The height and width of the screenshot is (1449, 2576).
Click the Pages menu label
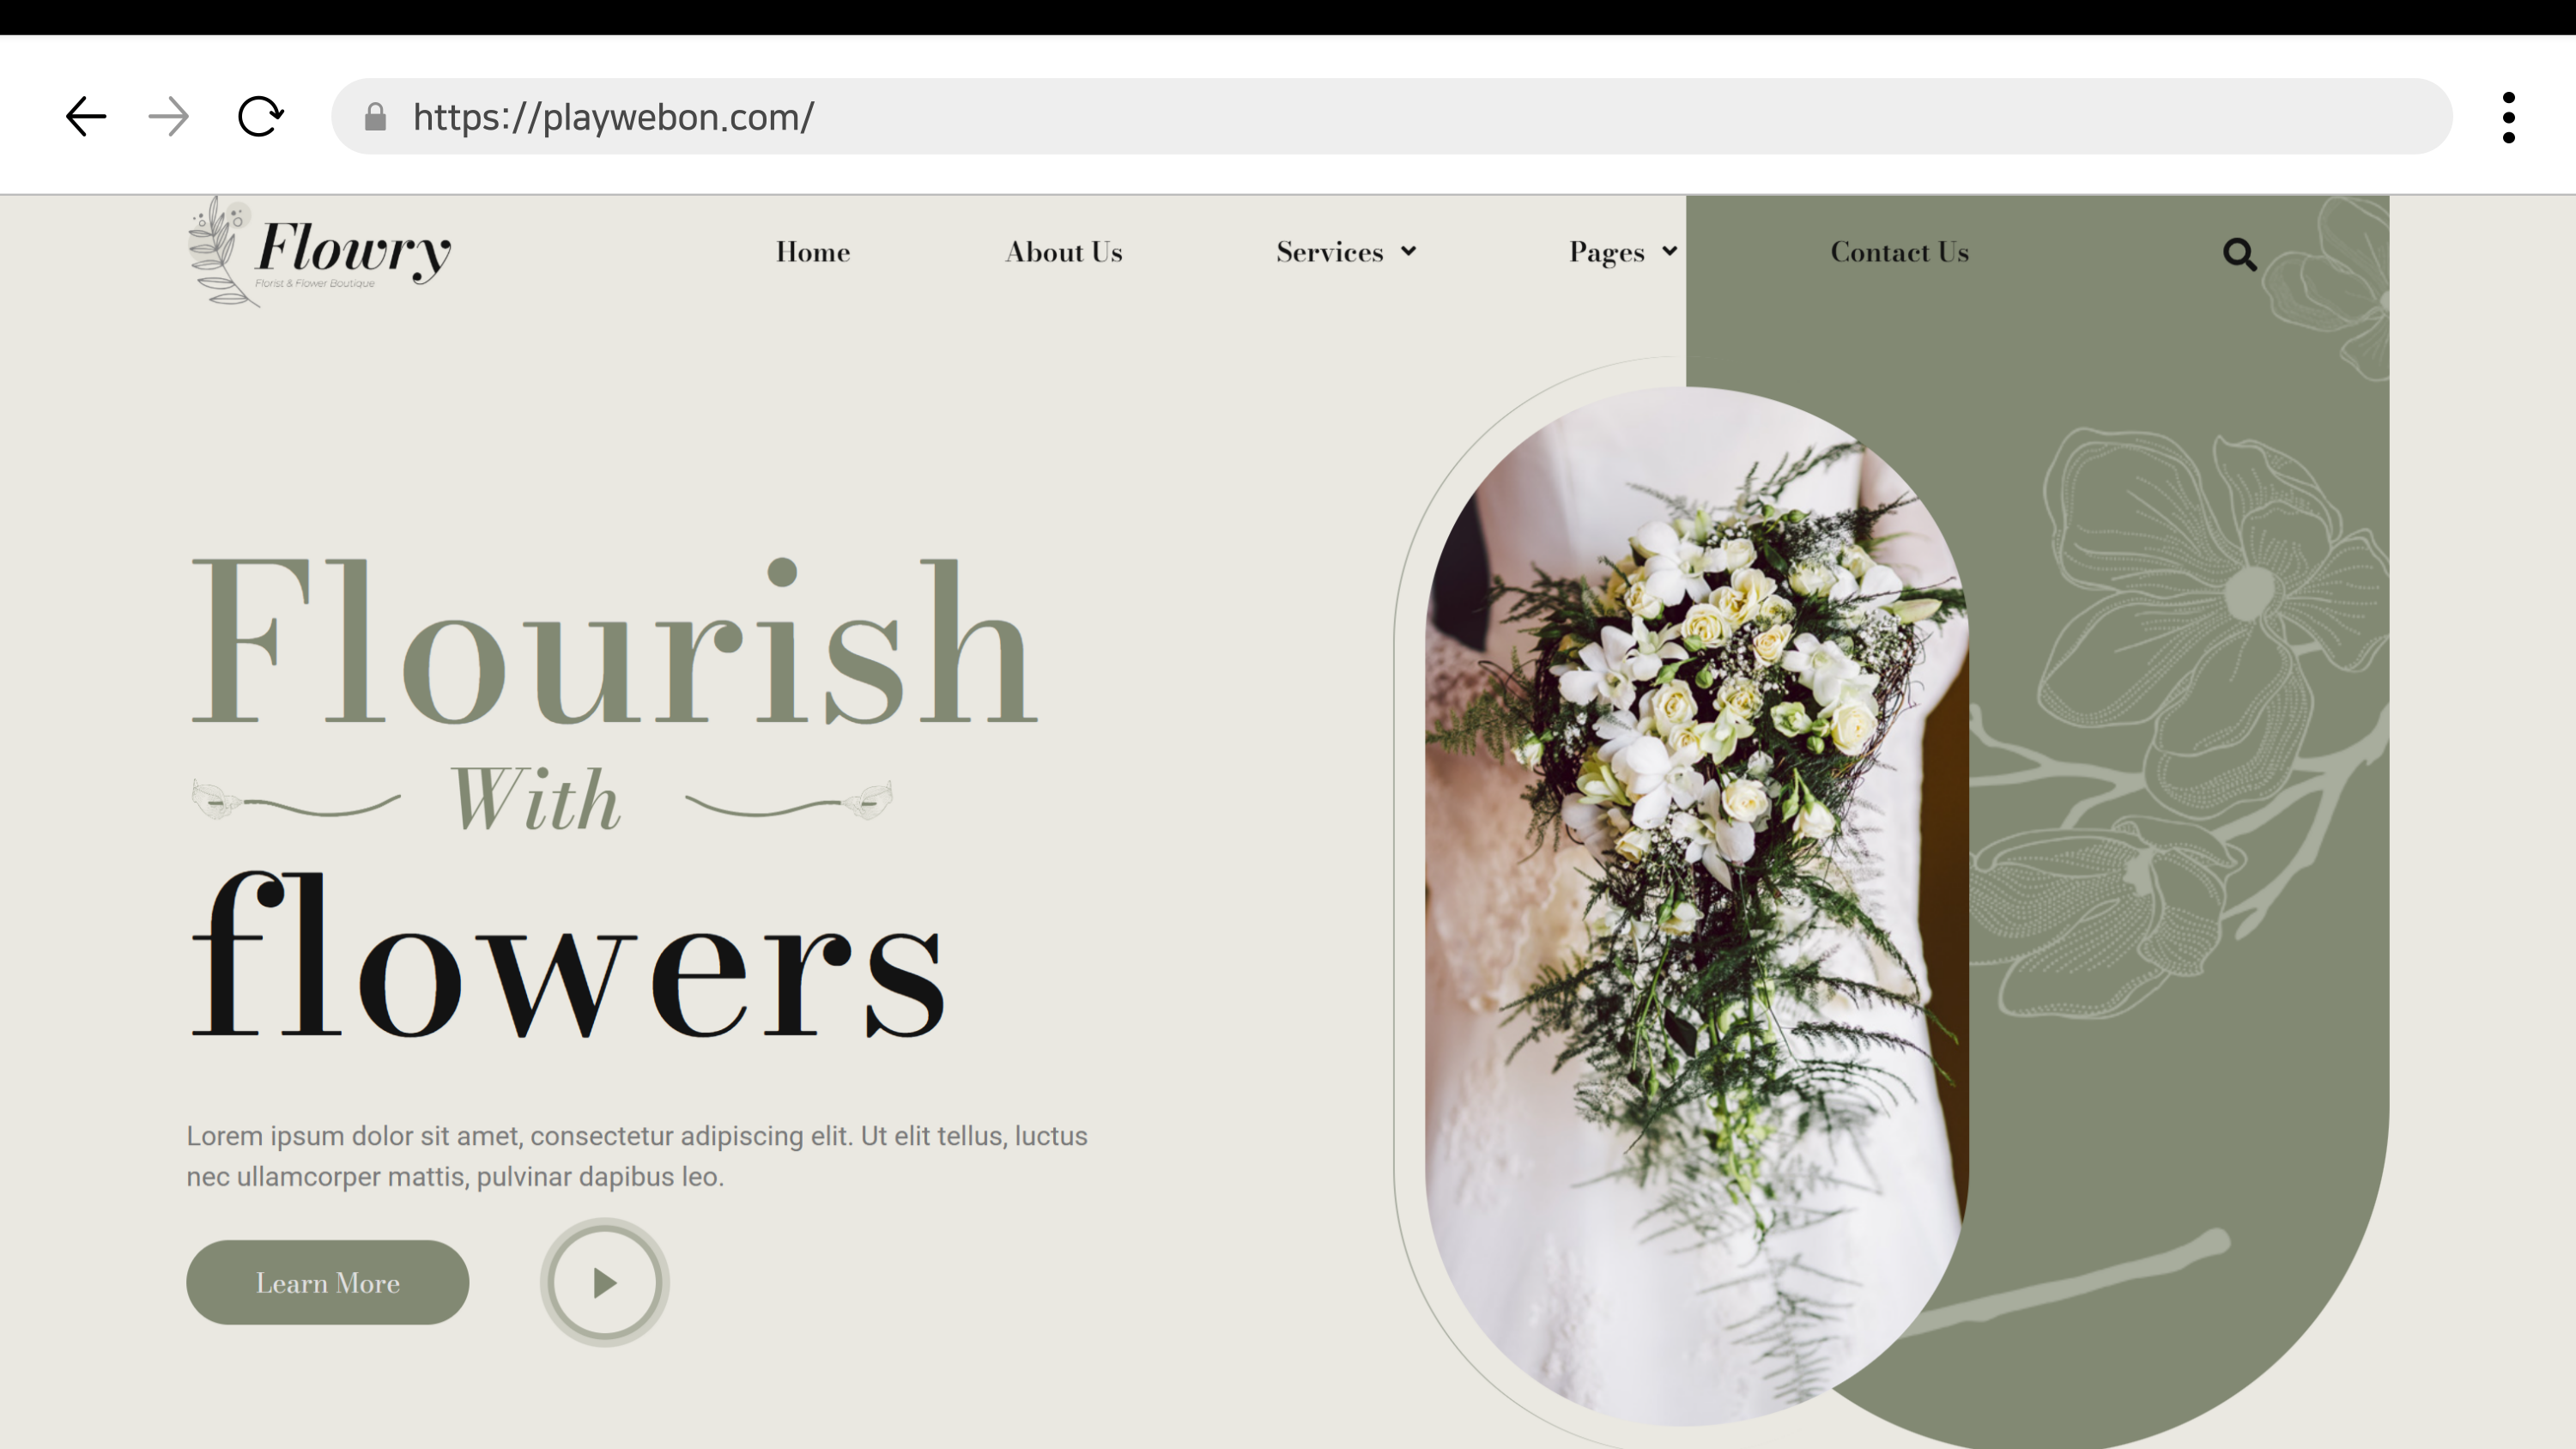(1606, 252)
